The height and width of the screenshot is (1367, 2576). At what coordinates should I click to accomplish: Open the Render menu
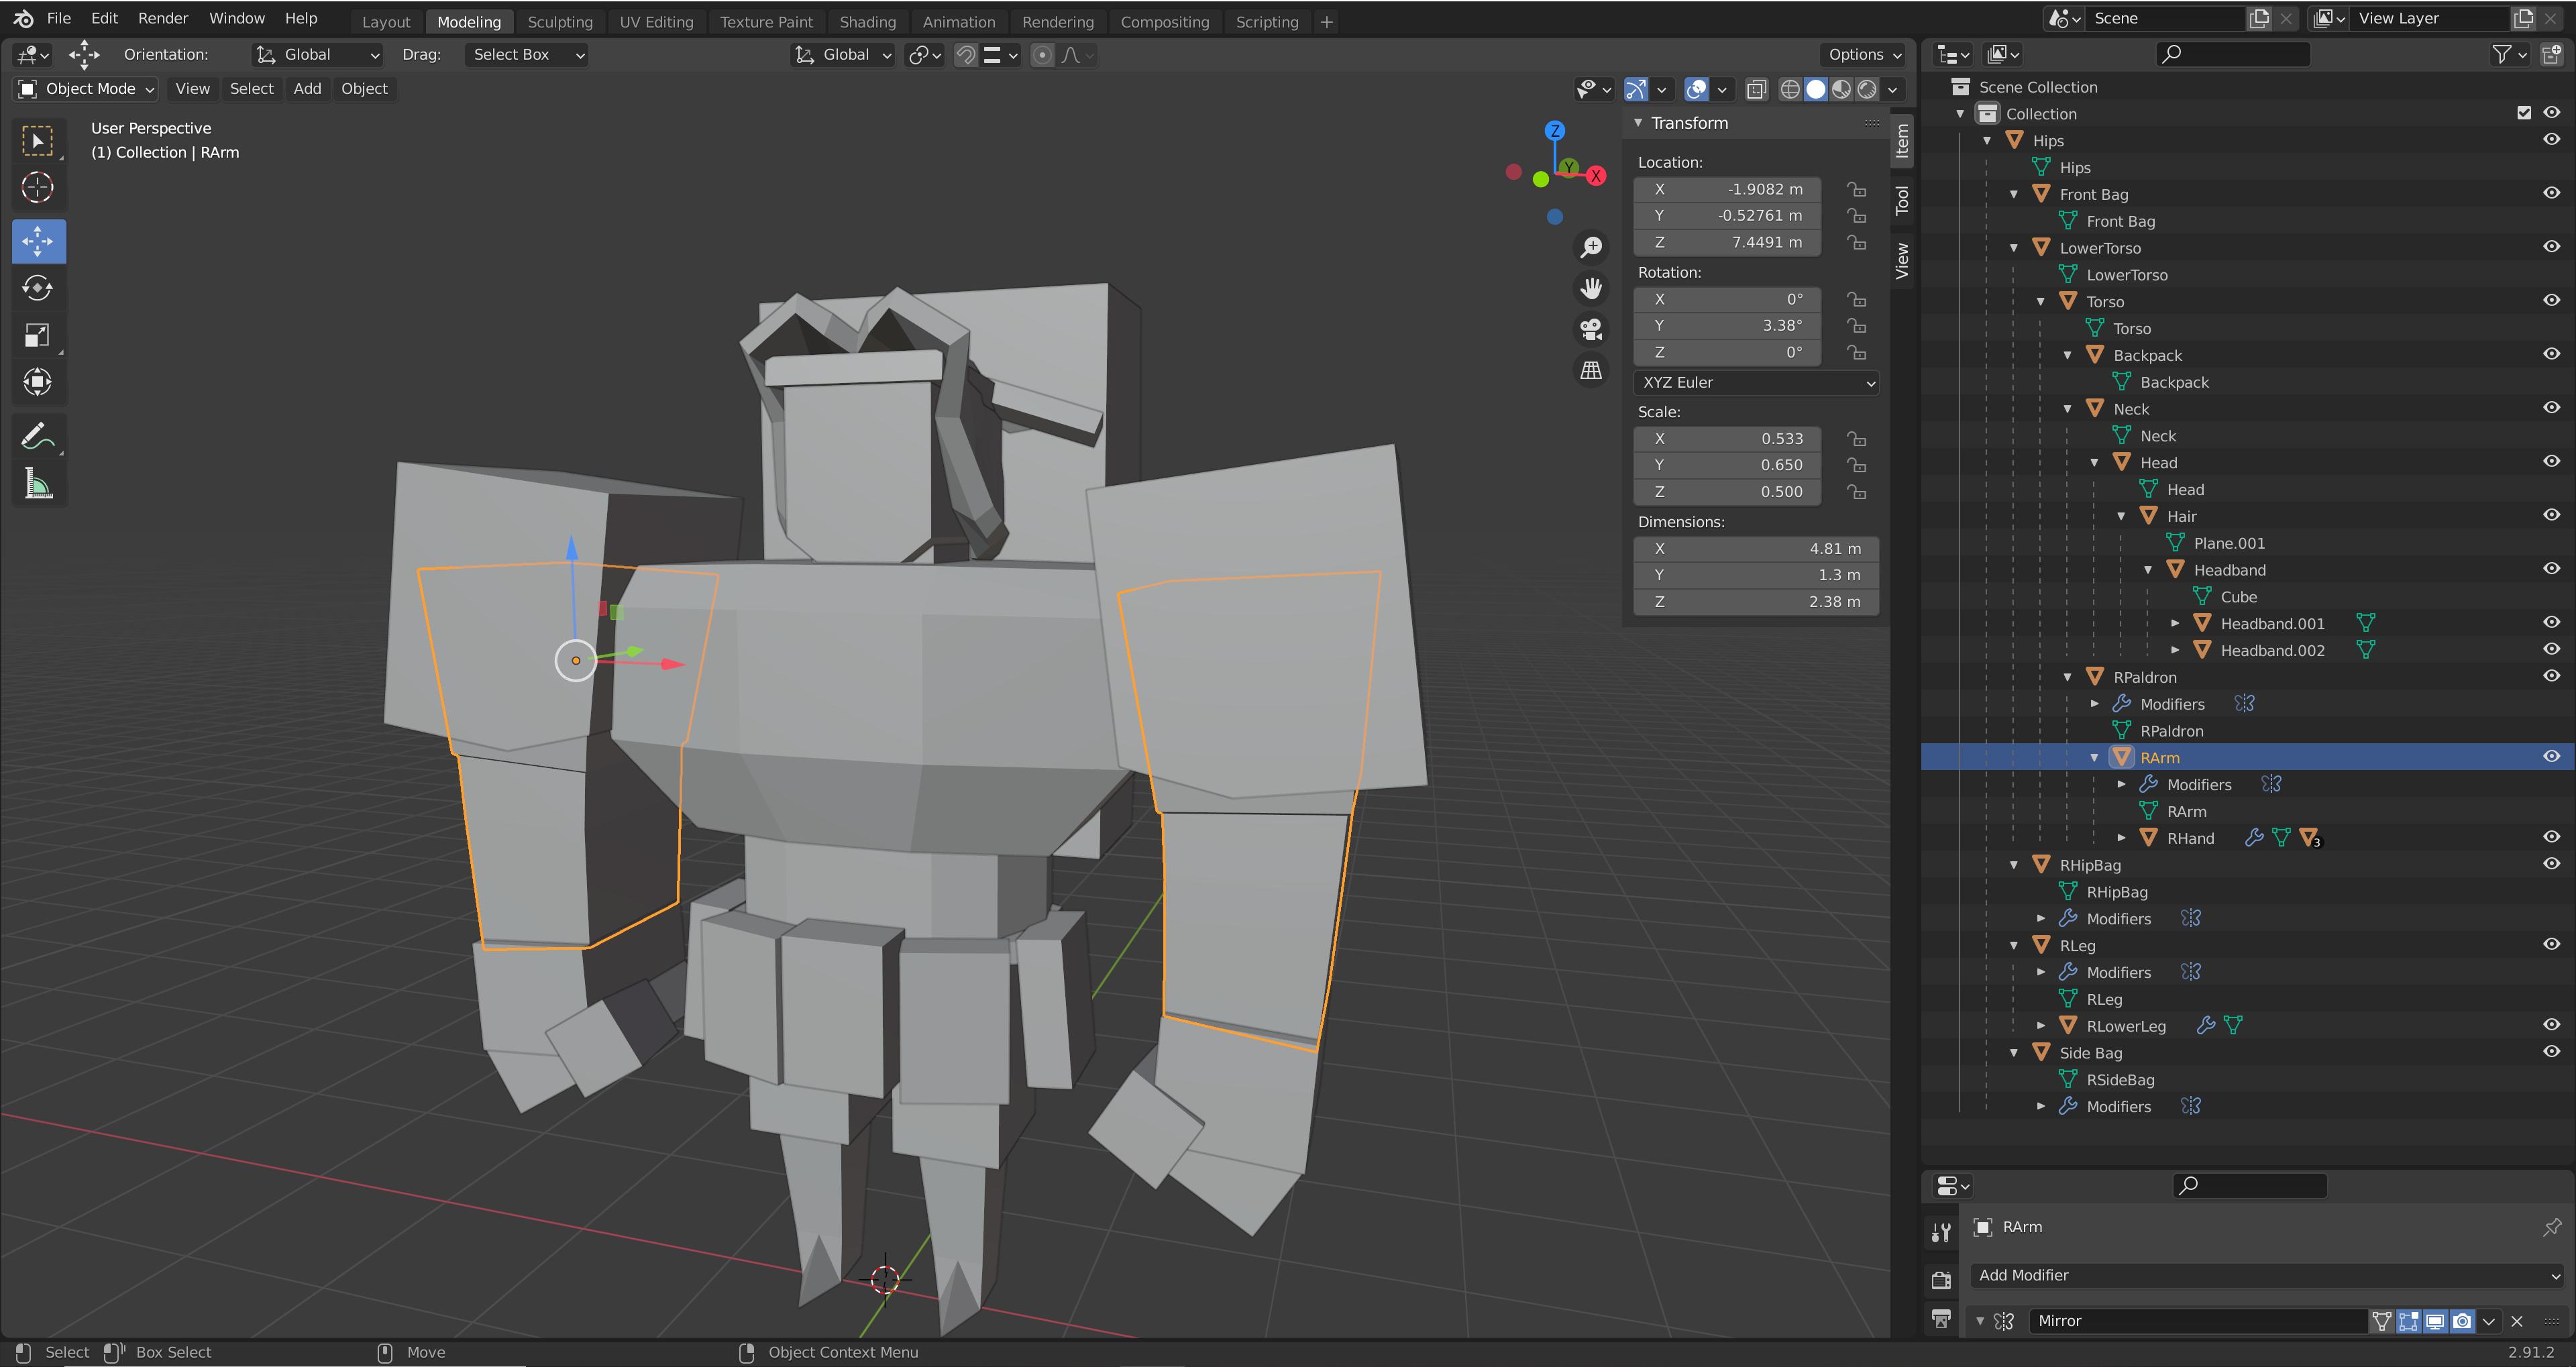[x=163, y=18]
